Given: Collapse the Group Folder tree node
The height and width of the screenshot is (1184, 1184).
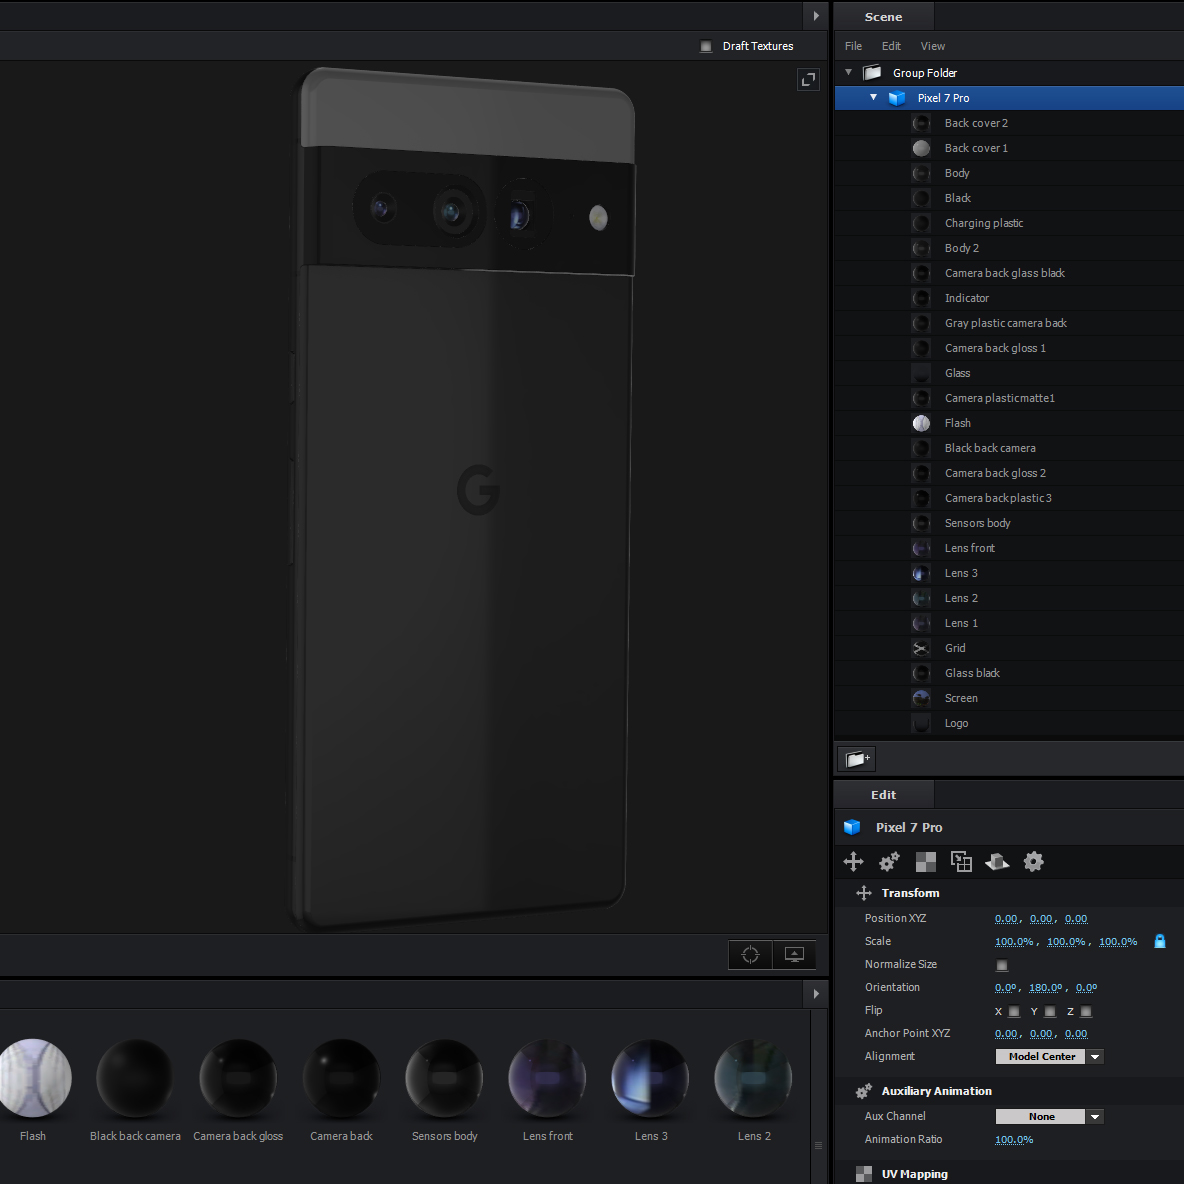Looking at the screenshot, I should tap(849, 72).
